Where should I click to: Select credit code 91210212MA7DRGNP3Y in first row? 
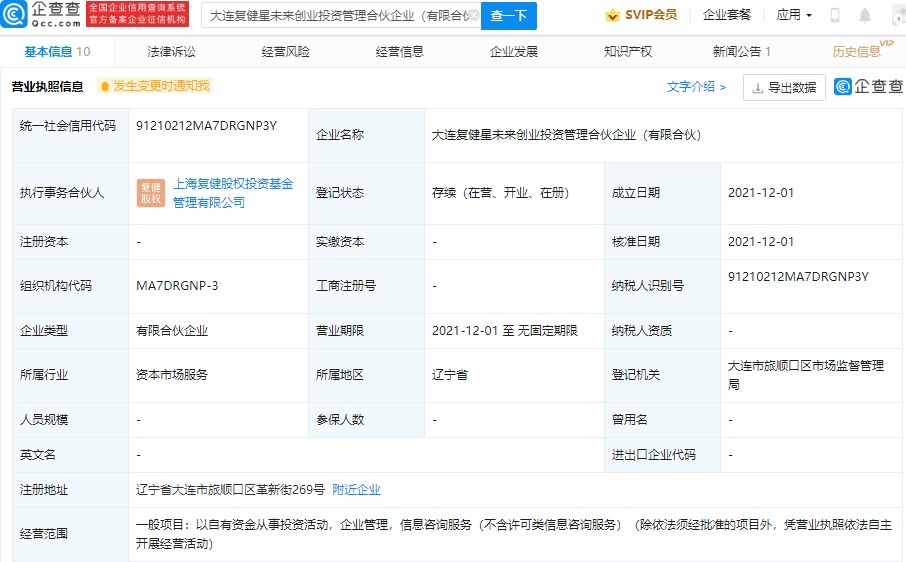click(206, 126)
